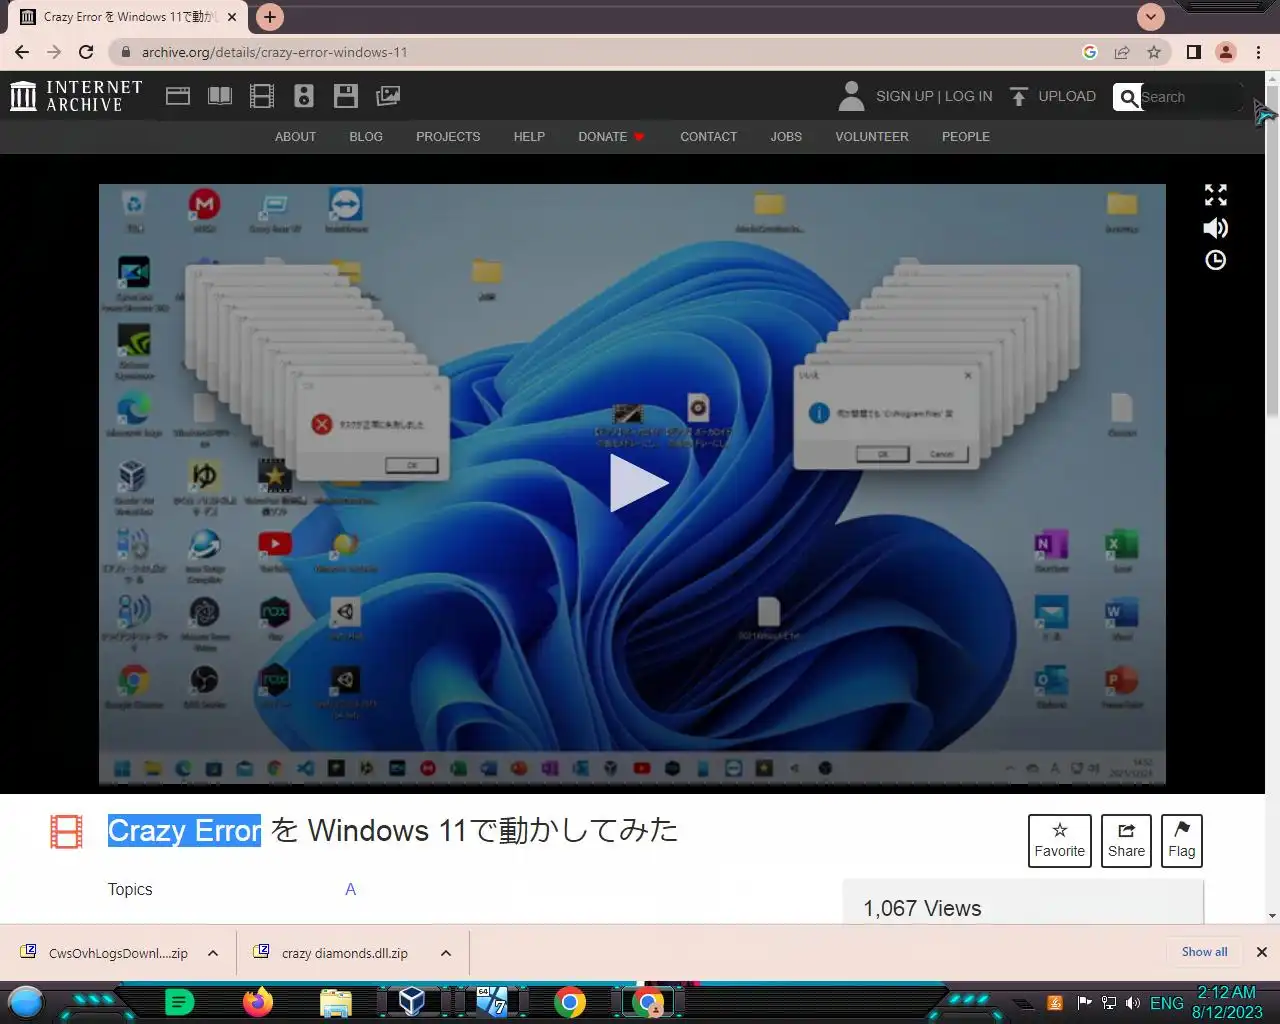
Task: Open the tab search dropdown chevron
Action: [x=1151, y=17]
